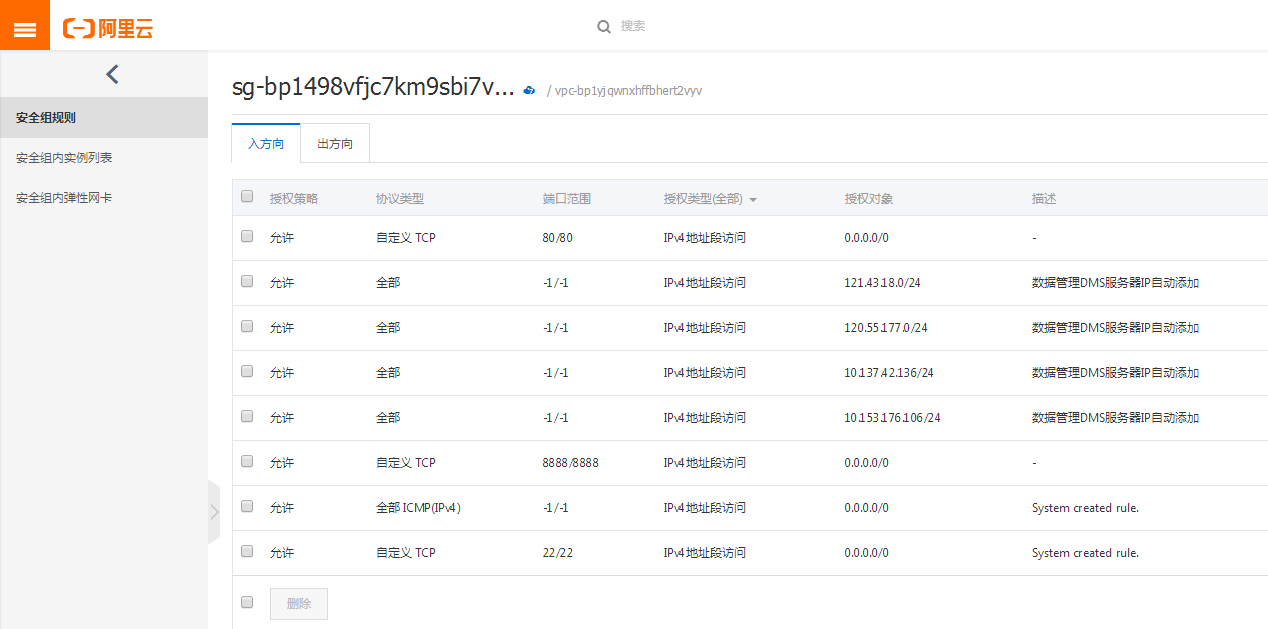Select the rule for 121.43.18.0/24

pos(247,282)
